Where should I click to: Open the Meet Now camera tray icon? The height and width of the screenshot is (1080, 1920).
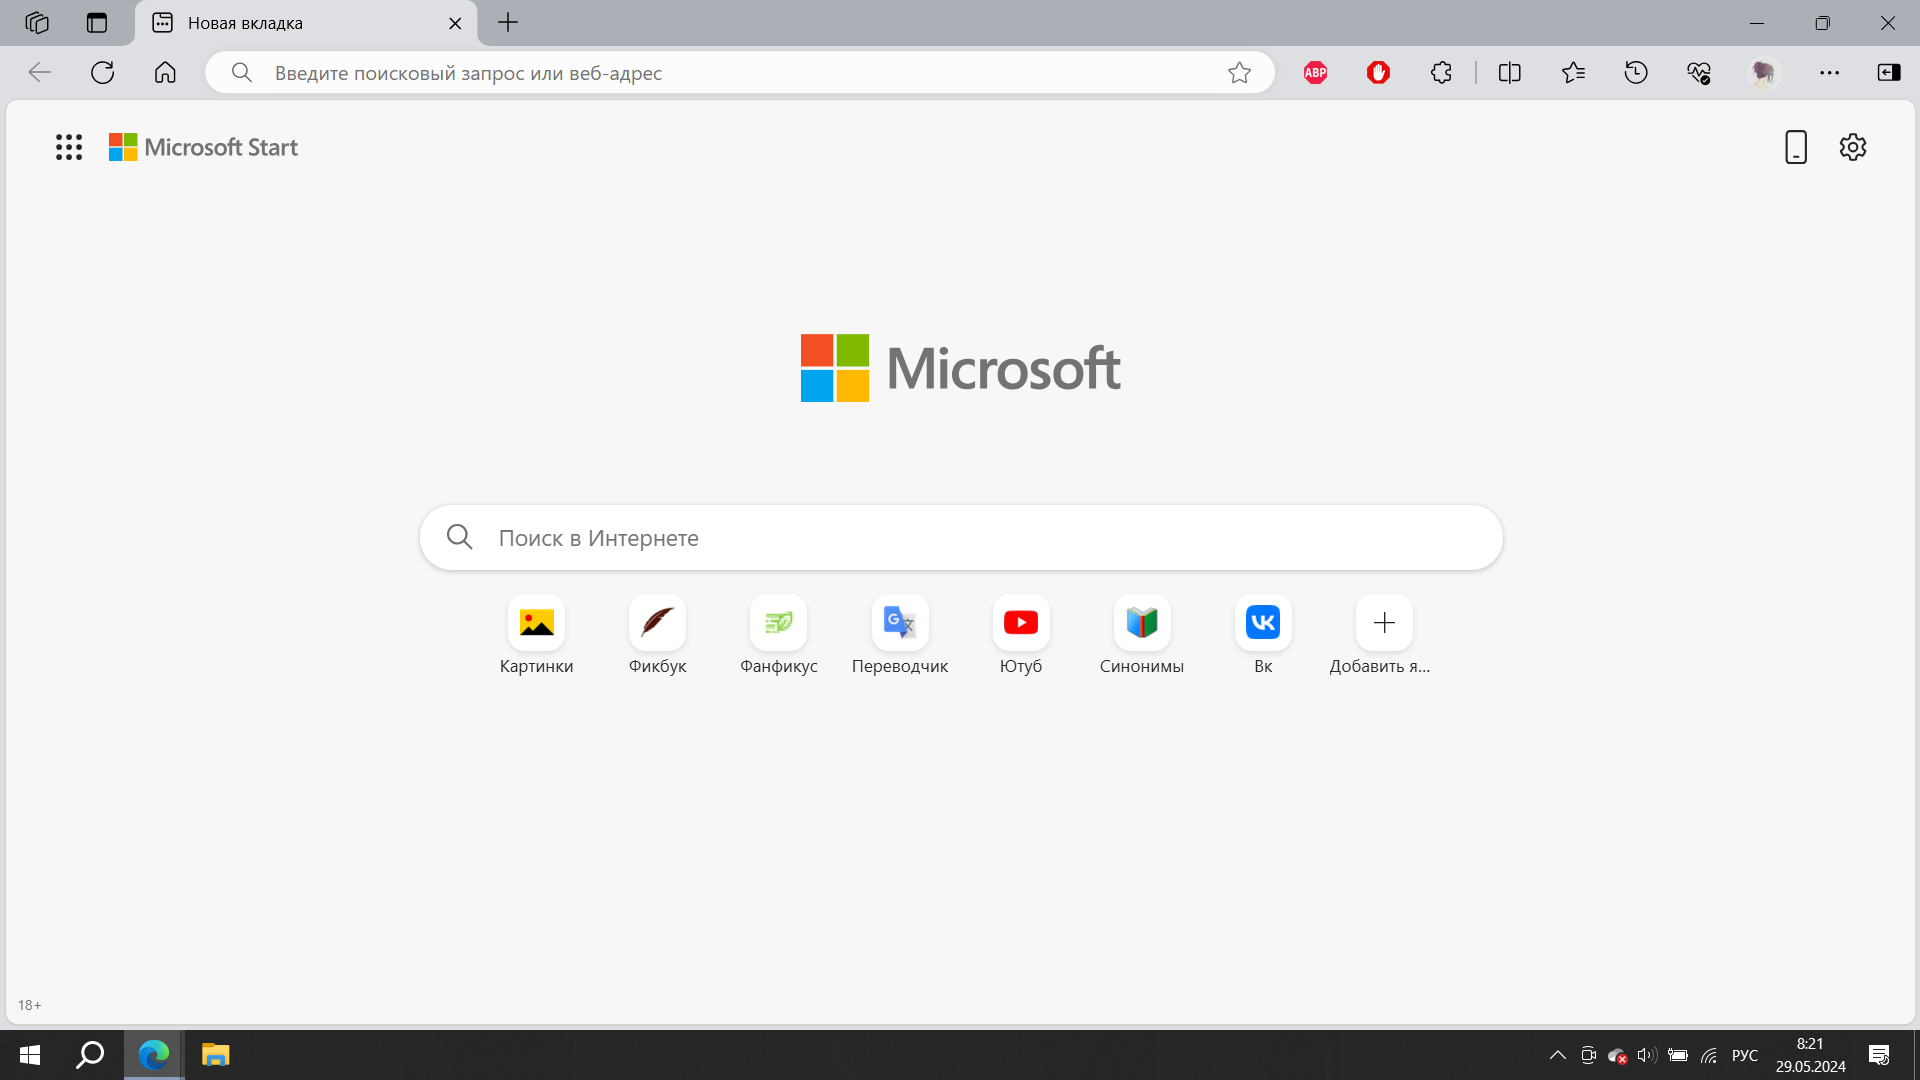1588,1055
